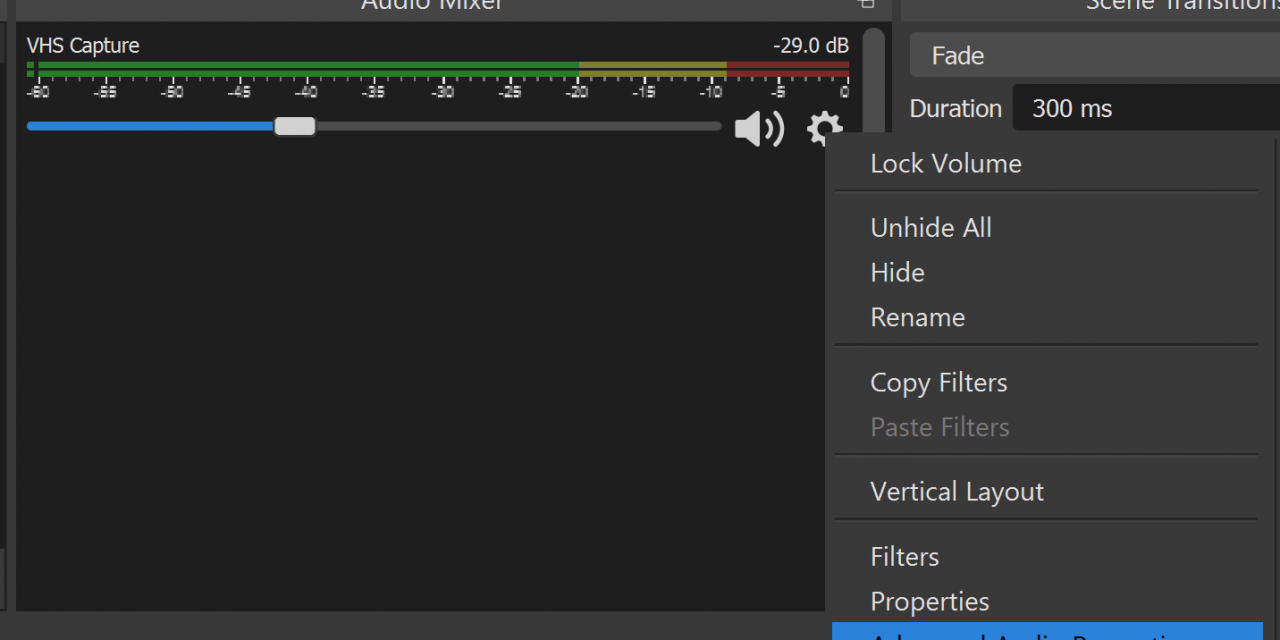1280x640 pixels.
Task: Click the greyed-out Paste Filters entry
Action: click(939, 428)
